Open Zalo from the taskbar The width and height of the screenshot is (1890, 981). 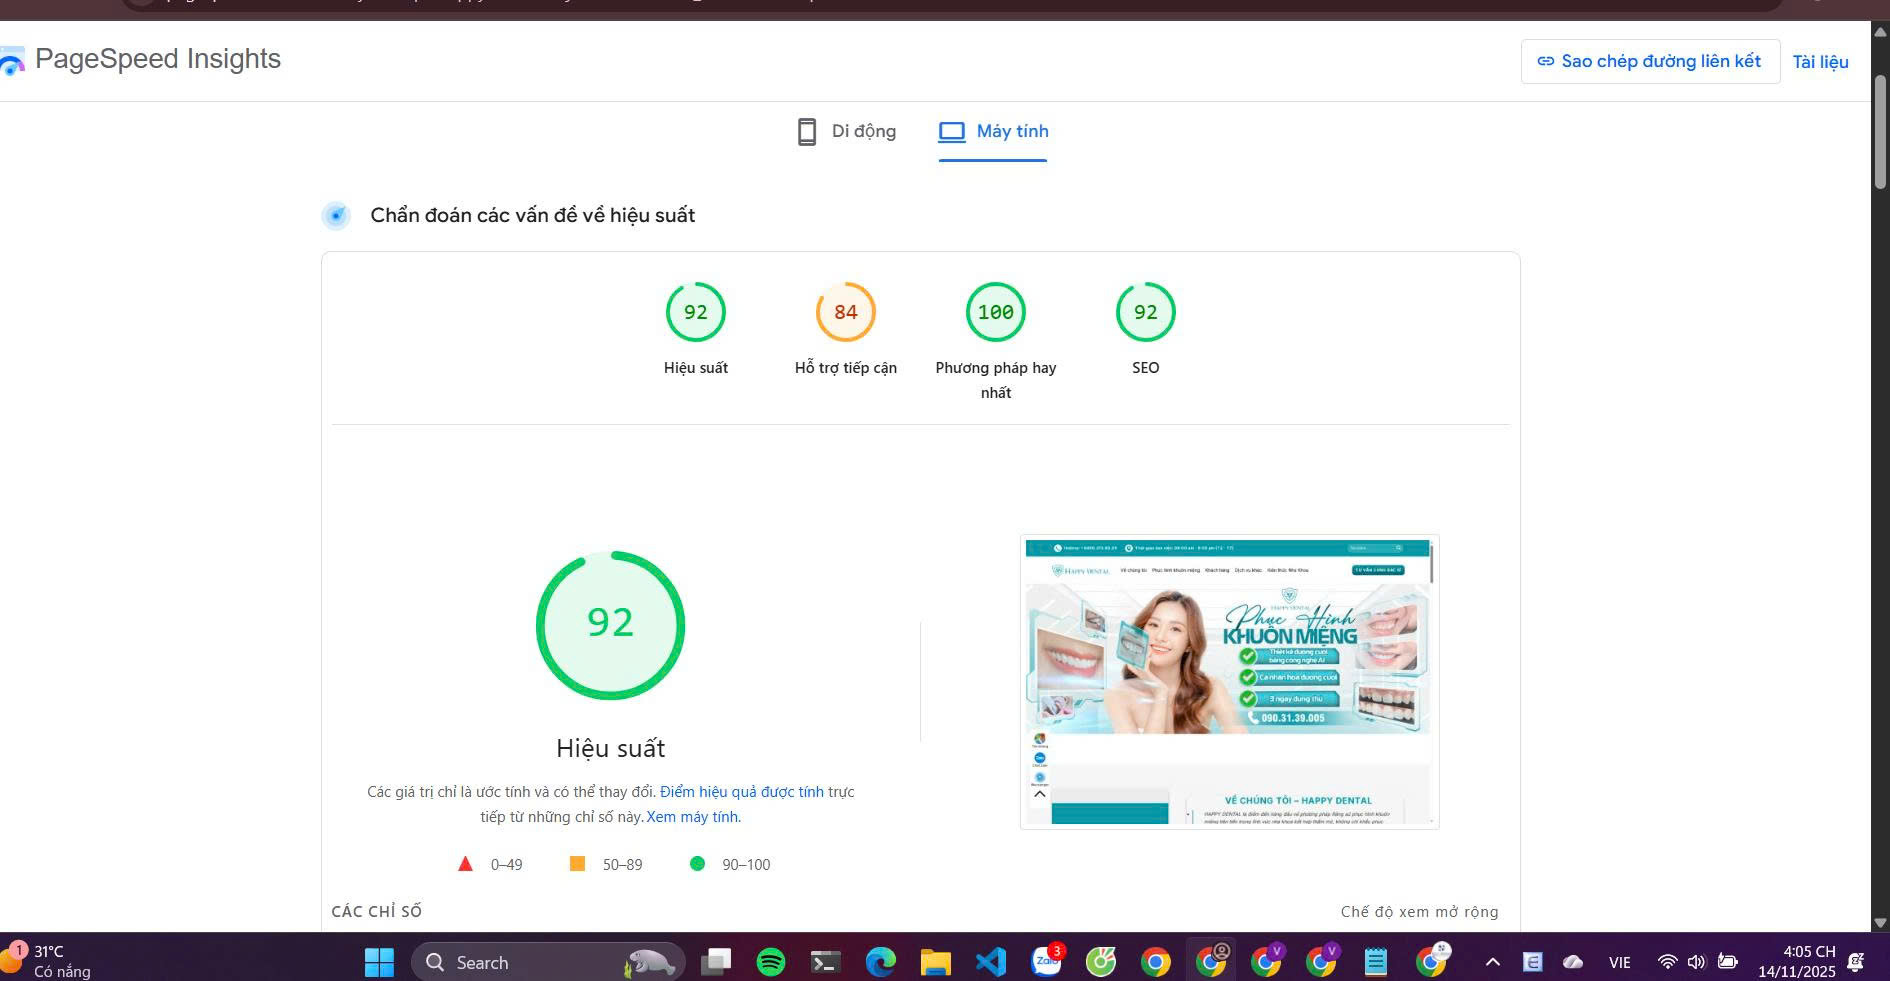pyautogui.click(x=1046, y=962)
